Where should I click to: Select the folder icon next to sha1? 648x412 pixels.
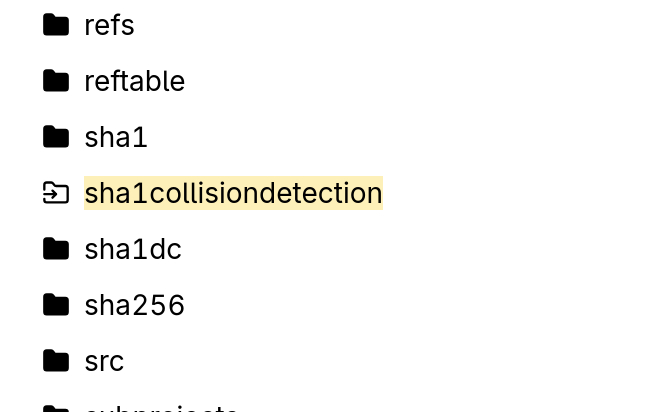(x=56, y=137)
